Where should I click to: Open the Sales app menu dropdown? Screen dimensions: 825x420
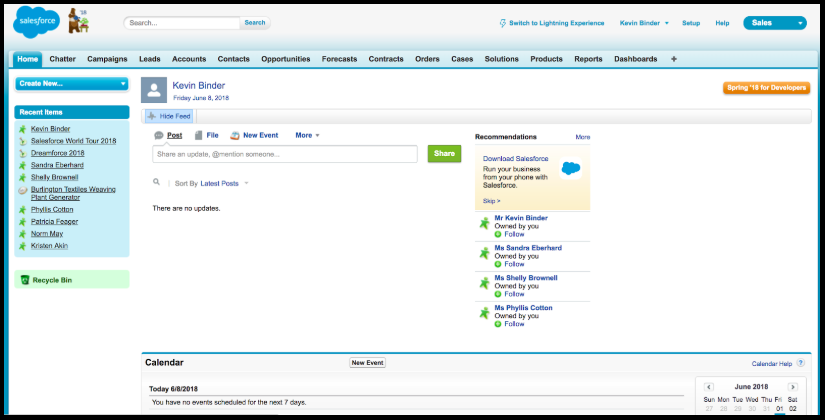point(774,23)
